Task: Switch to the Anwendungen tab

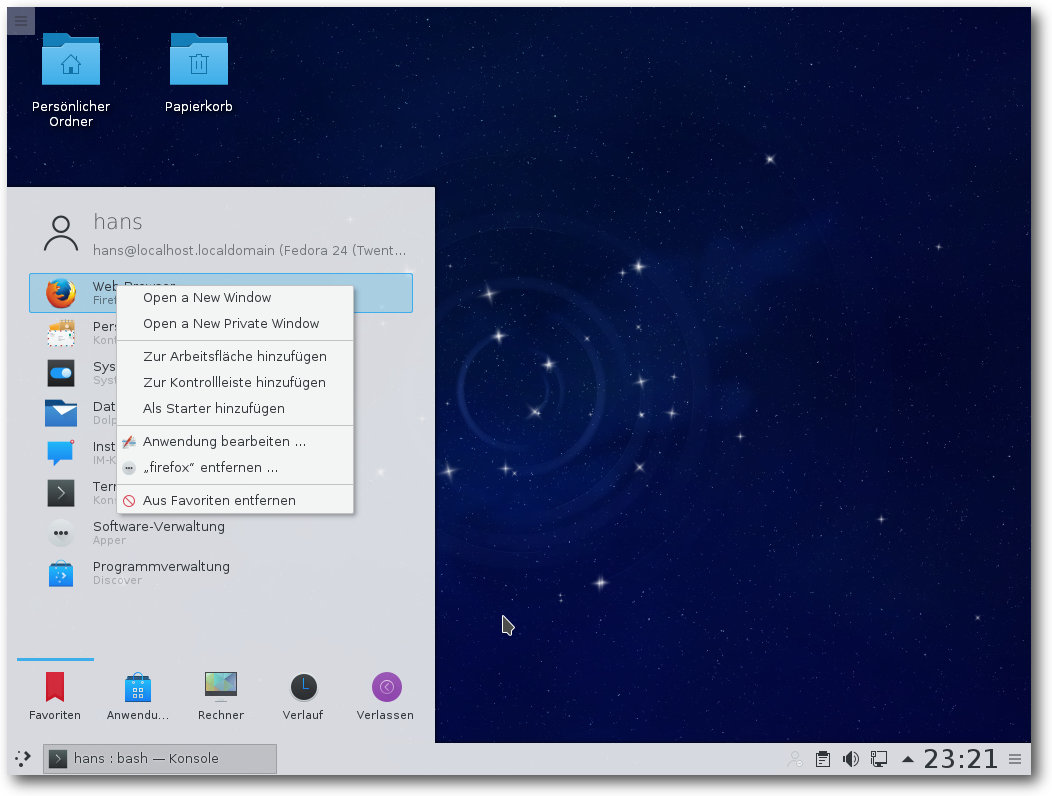Action: click(x=138, y=696)
